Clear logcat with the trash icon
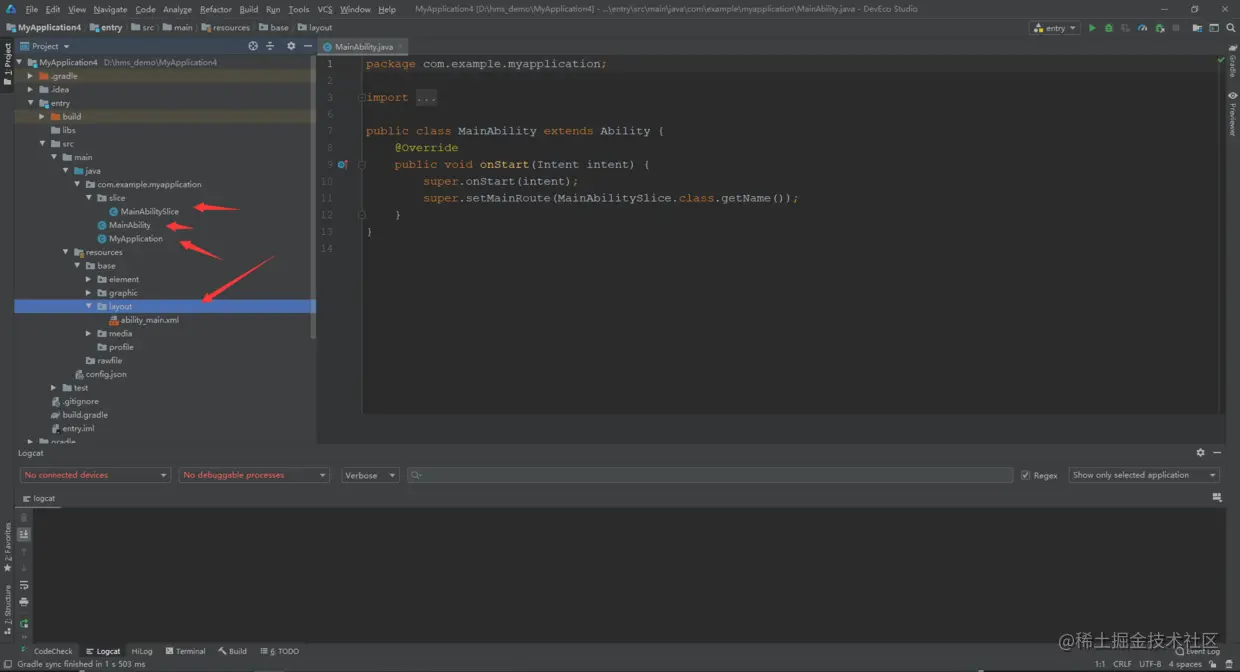1240x672 pixels. click(x=24, y=518)
